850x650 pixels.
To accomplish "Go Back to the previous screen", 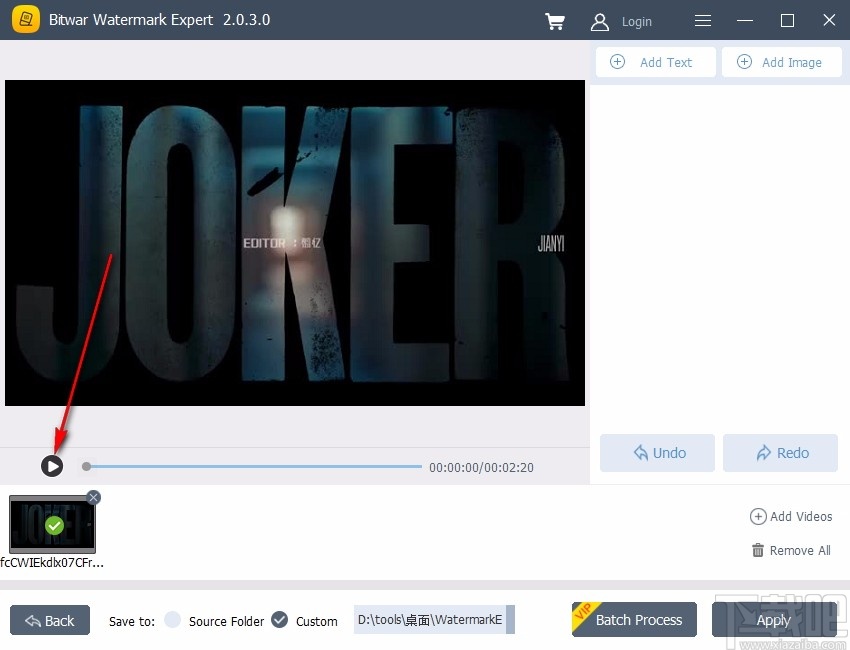I will pyautogui.click(x=49, y=620).
